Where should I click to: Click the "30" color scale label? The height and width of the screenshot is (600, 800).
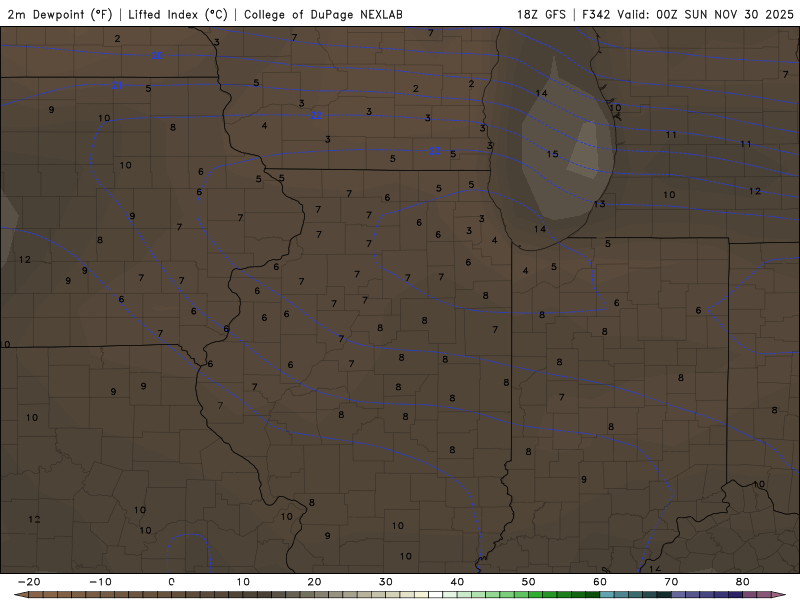(386, 582)
